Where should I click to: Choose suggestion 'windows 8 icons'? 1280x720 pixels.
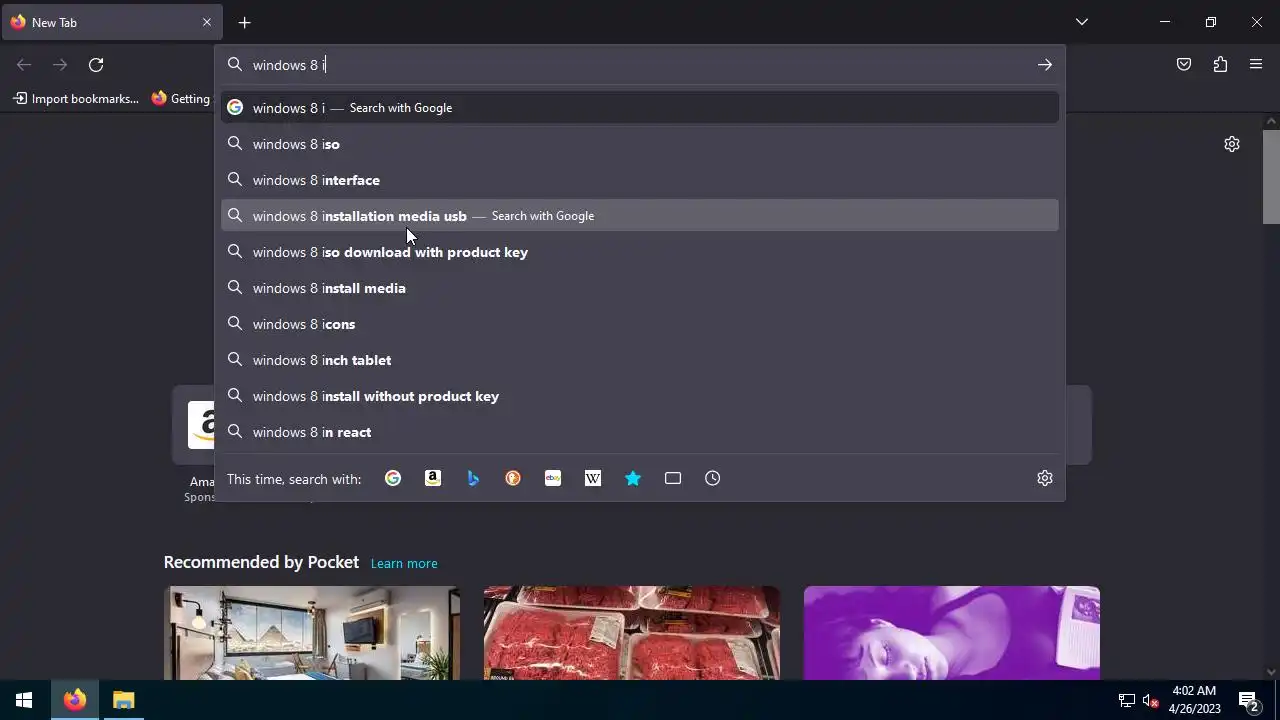pyautogui.click(x=640, y=324)
